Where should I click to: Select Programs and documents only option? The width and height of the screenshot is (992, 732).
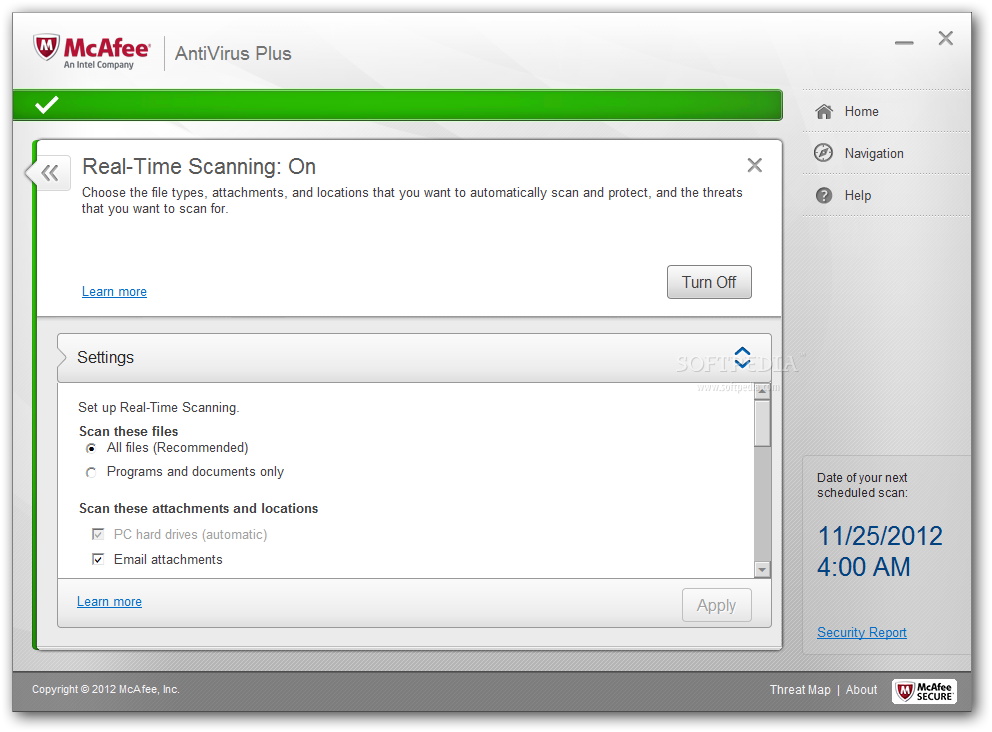(91, 472)
